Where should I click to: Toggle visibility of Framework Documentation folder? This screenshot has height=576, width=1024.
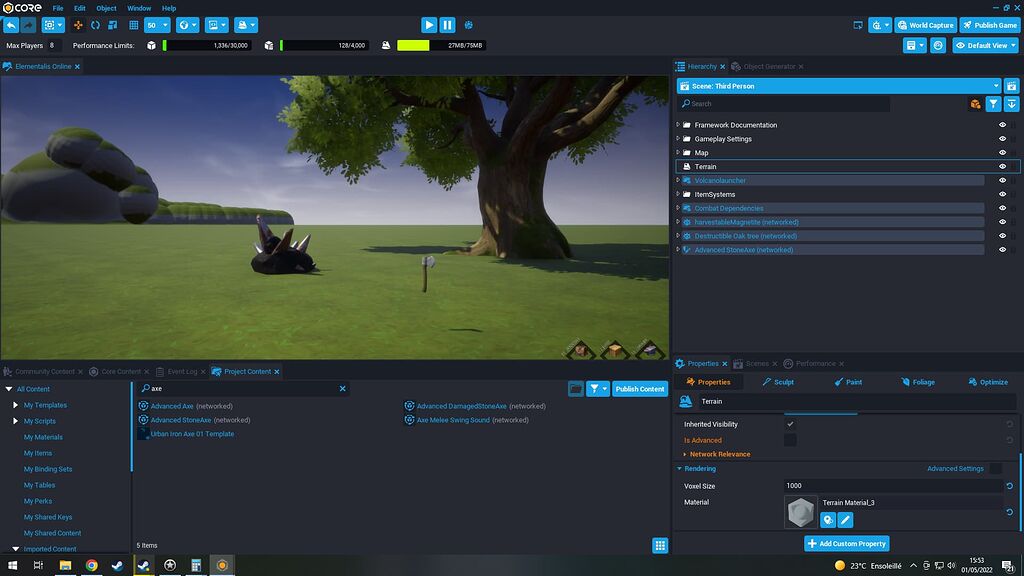1002,125
